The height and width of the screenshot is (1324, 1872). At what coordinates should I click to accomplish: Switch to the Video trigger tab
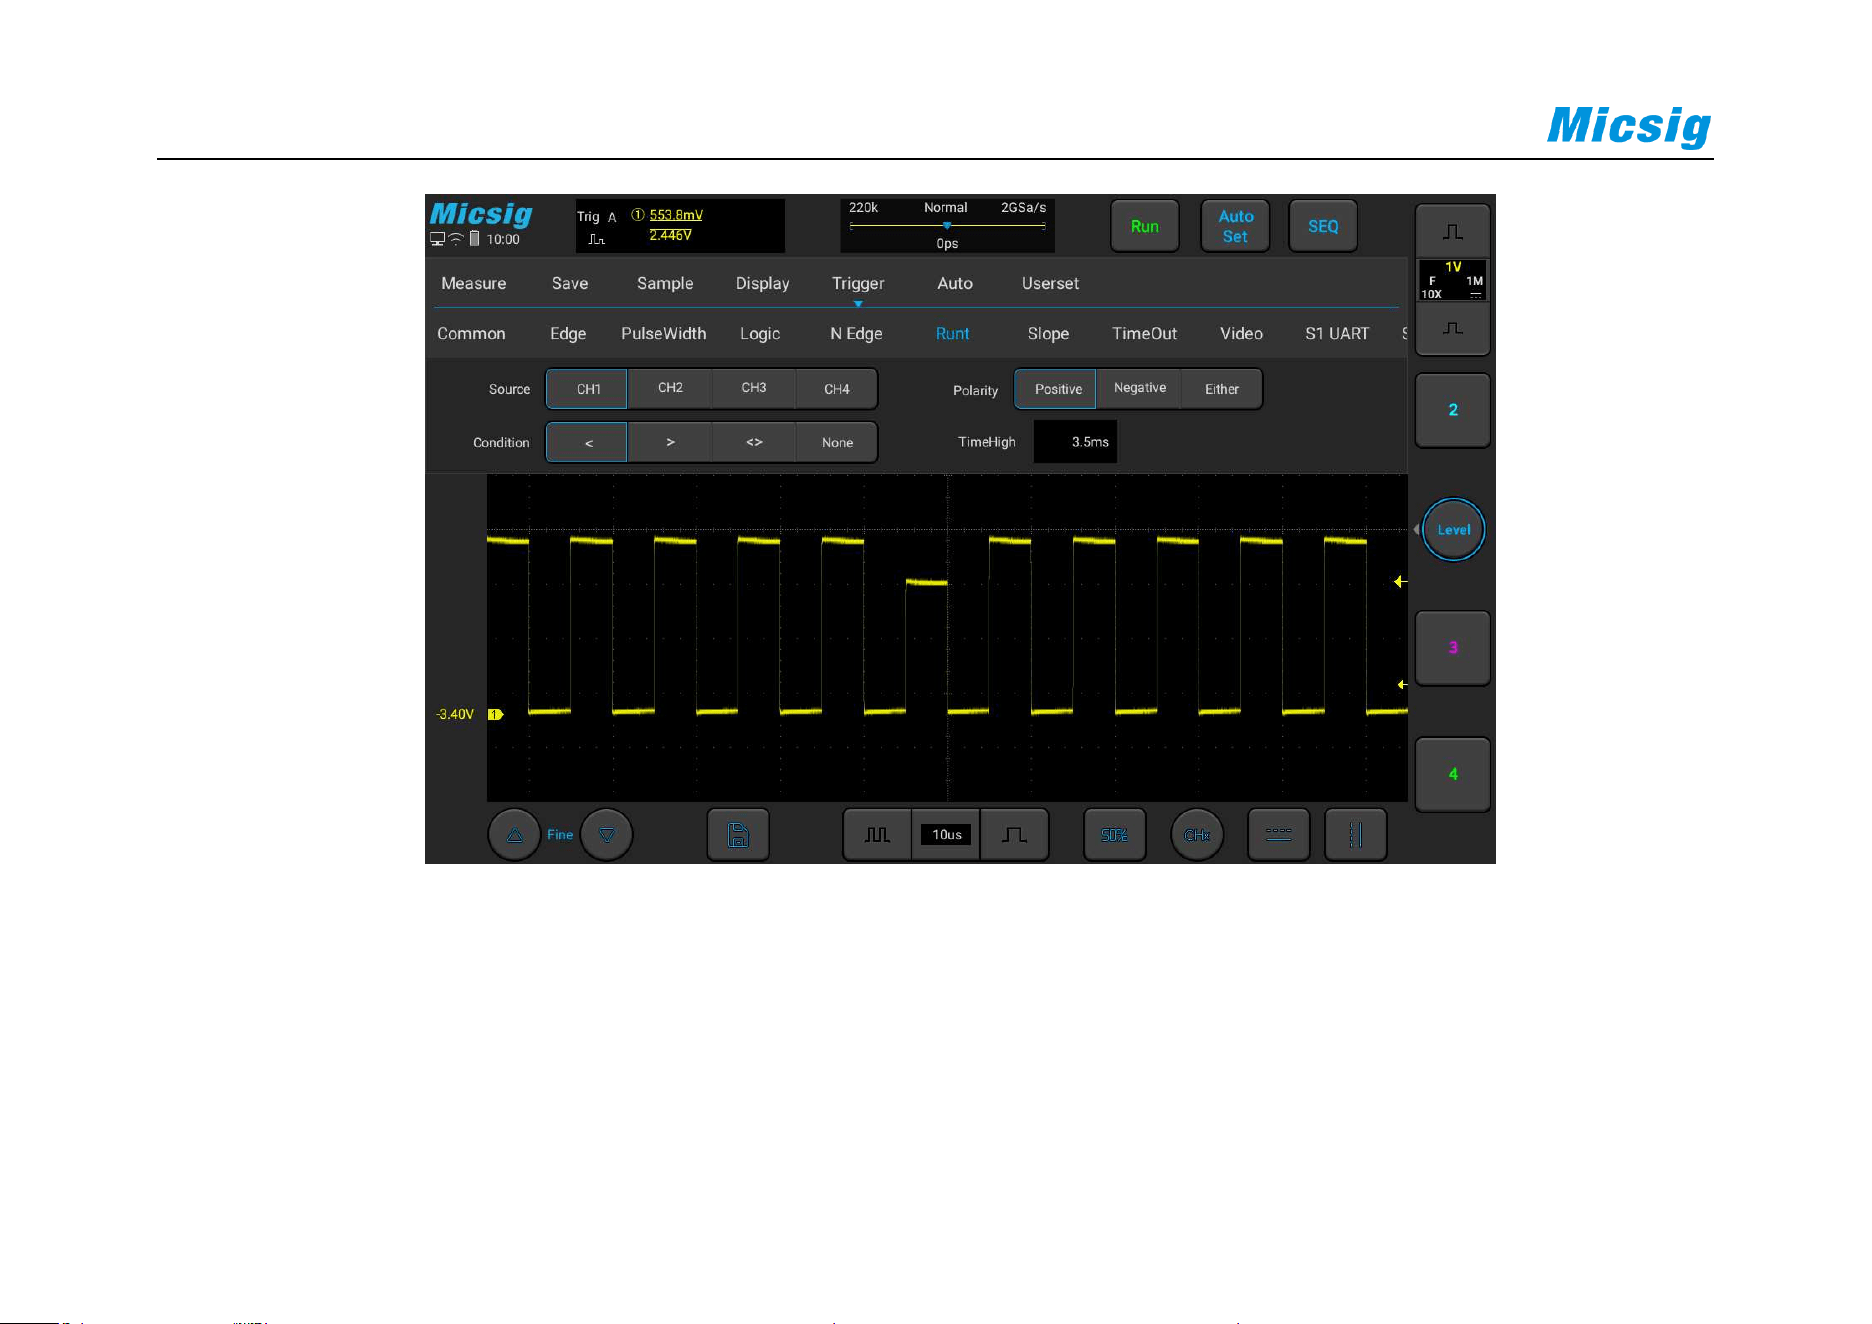pyautogui.click(x=1241, y=333)
